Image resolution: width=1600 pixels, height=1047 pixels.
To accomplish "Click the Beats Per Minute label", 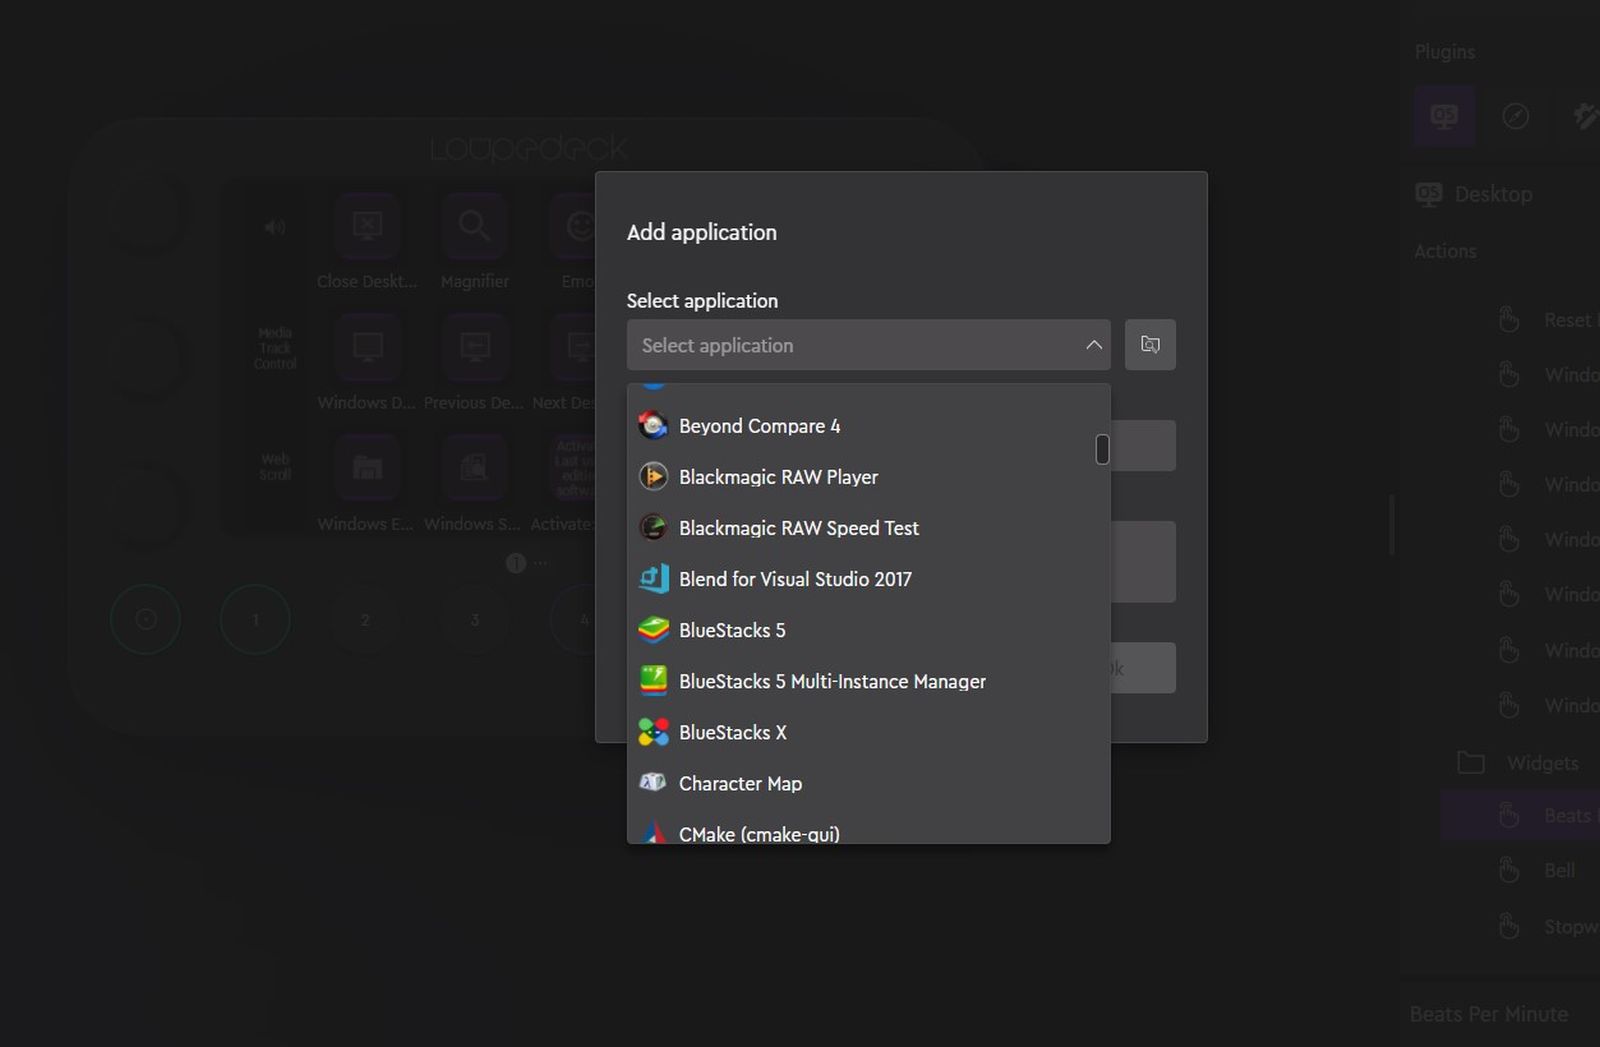I will (1489, 1014).
